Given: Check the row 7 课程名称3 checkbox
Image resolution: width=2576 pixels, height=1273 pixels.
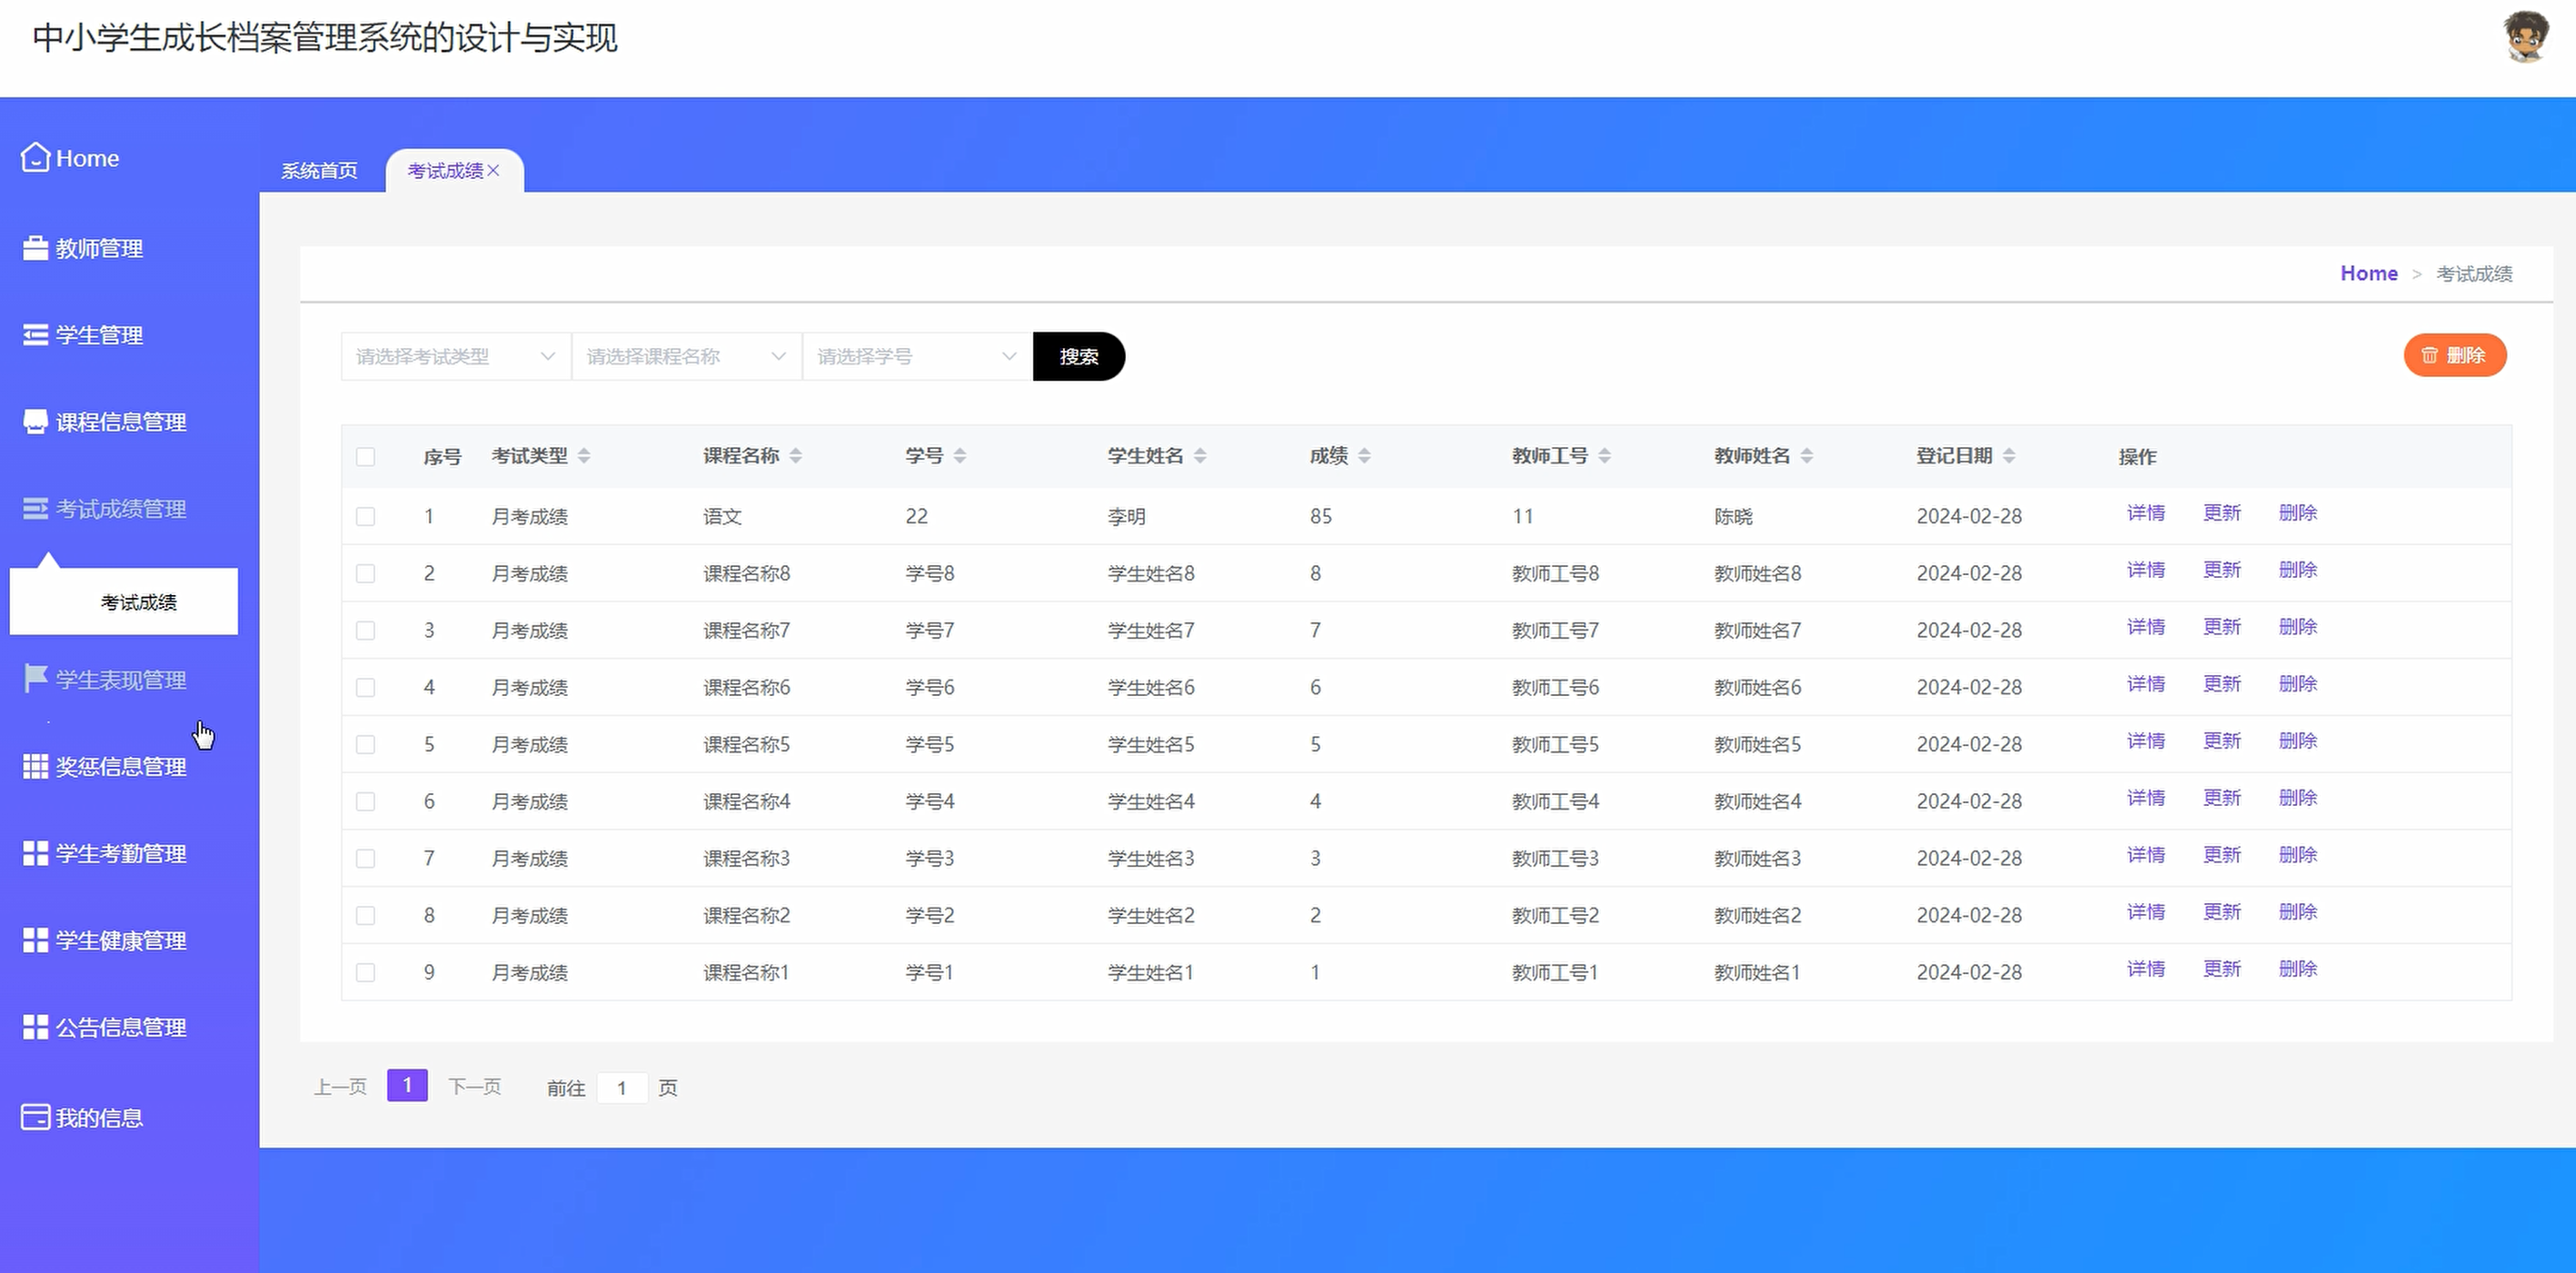Looking at the screenshot, I should click(x=365, y=858).
